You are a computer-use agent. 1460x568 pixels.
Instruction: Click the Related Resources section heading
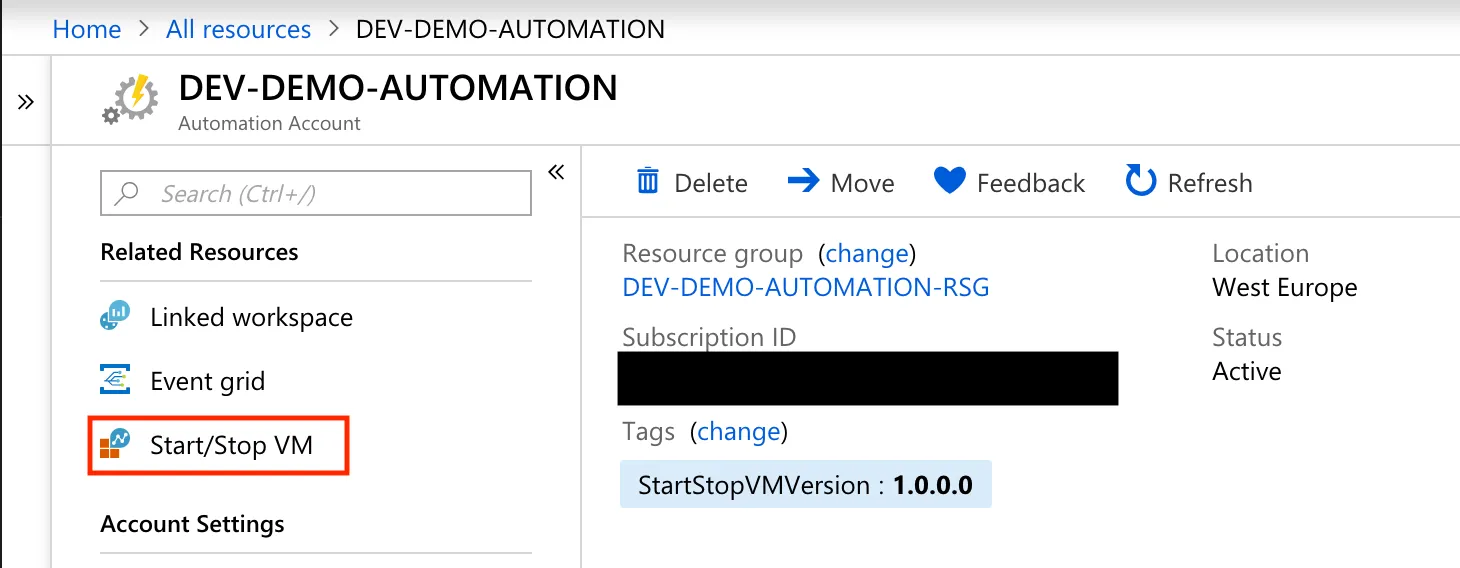coord(199,252)
